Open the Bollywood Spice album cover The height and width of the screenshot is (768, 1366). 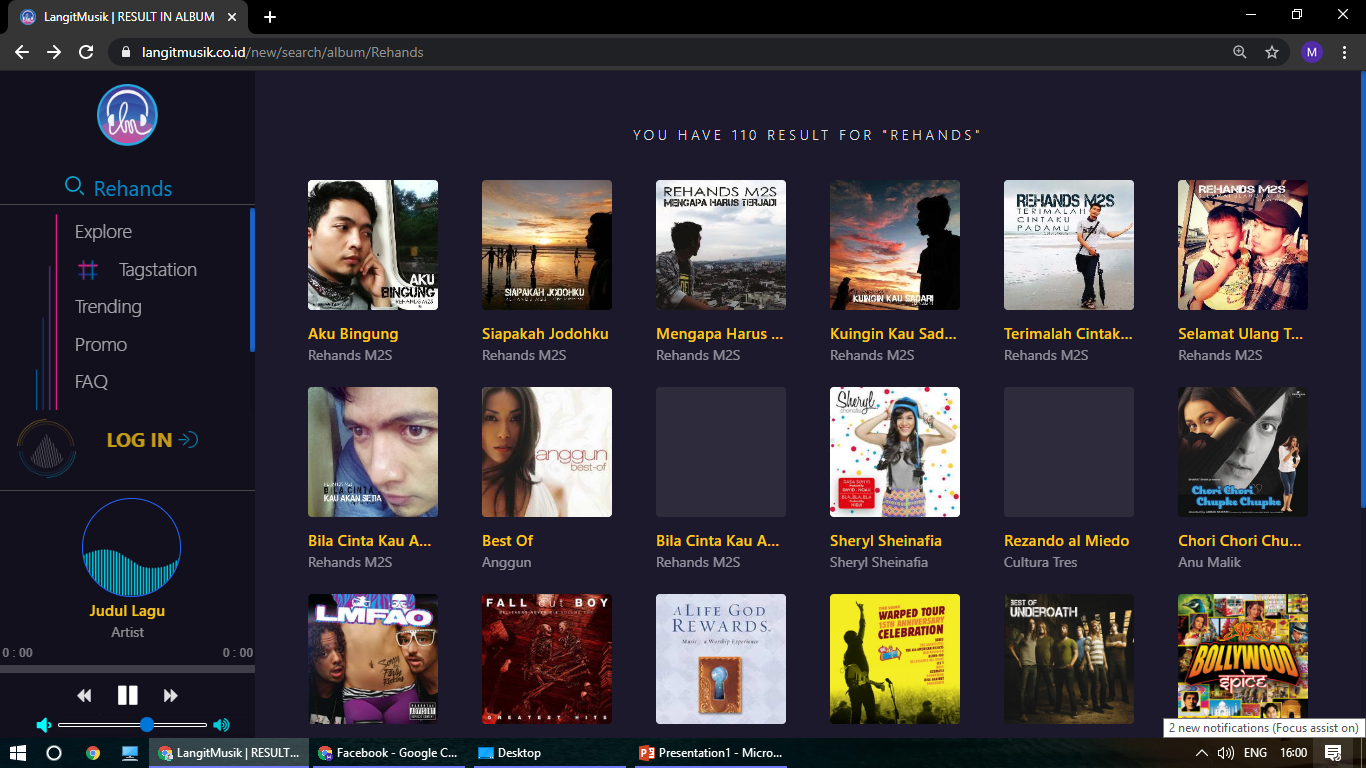1243,659
